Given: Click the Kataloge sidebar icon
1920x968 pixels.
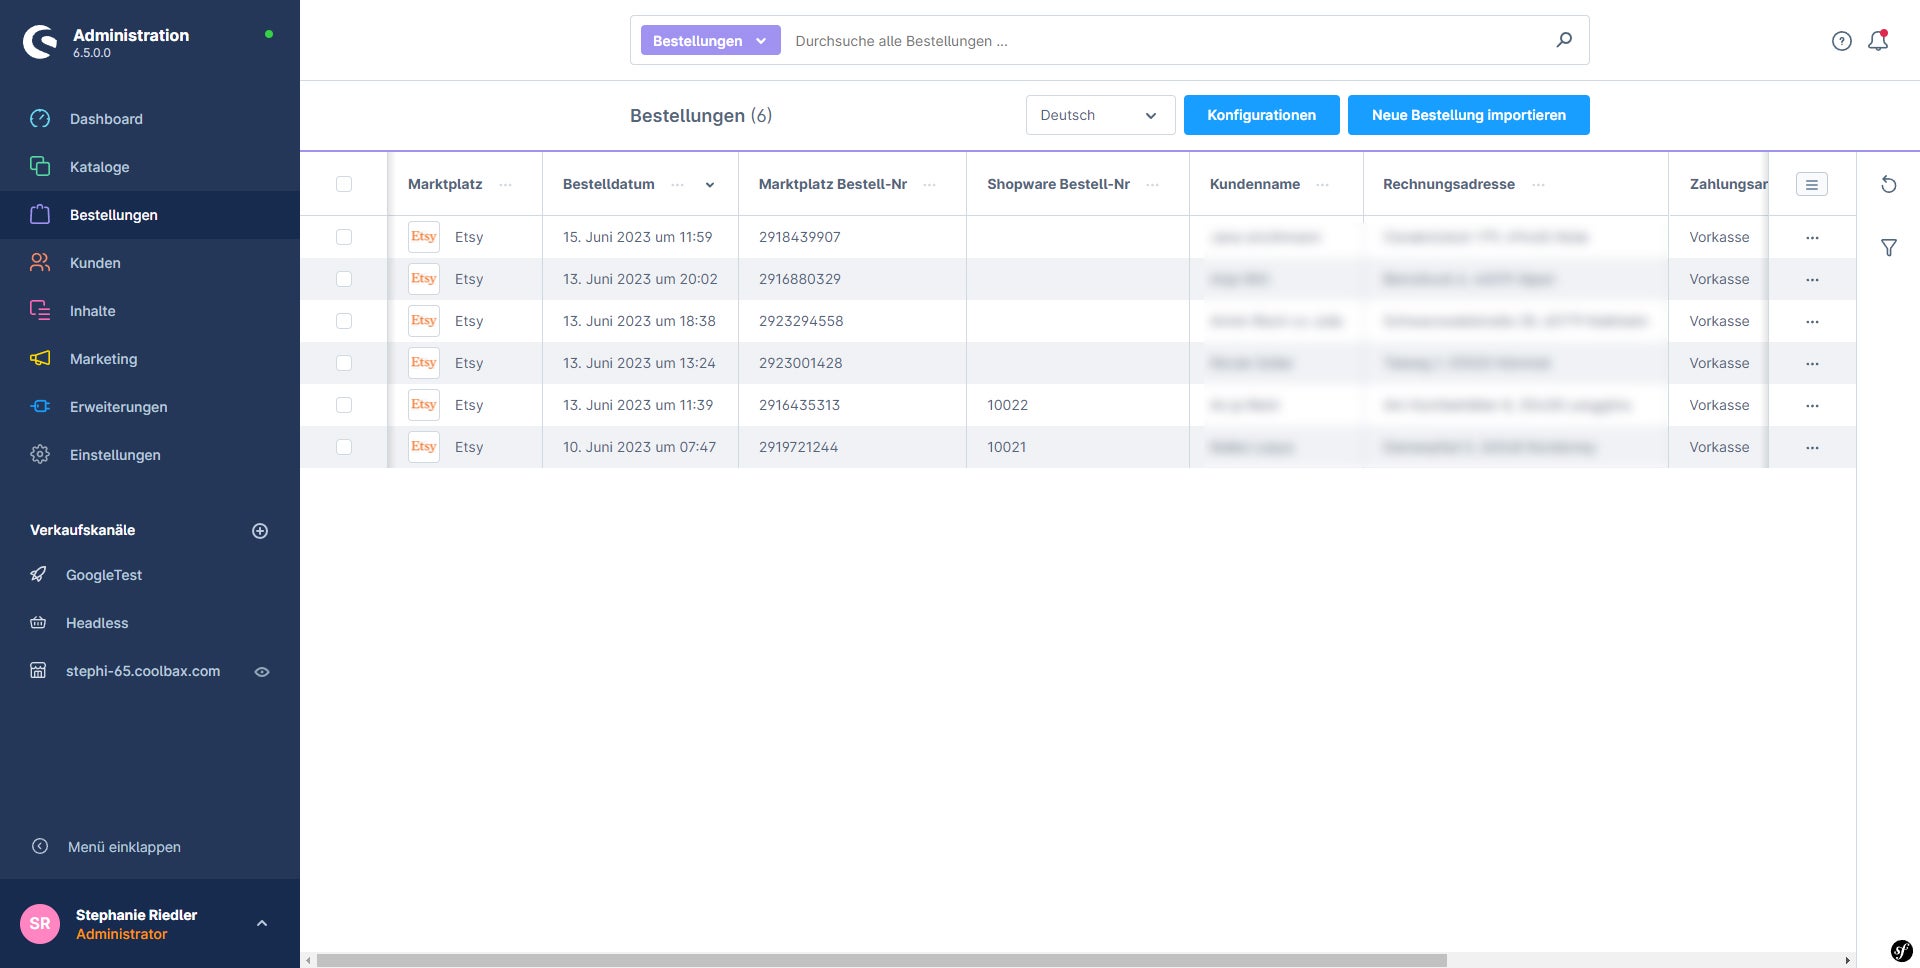Looking at the screenshot, I should (x=40, y=167).
